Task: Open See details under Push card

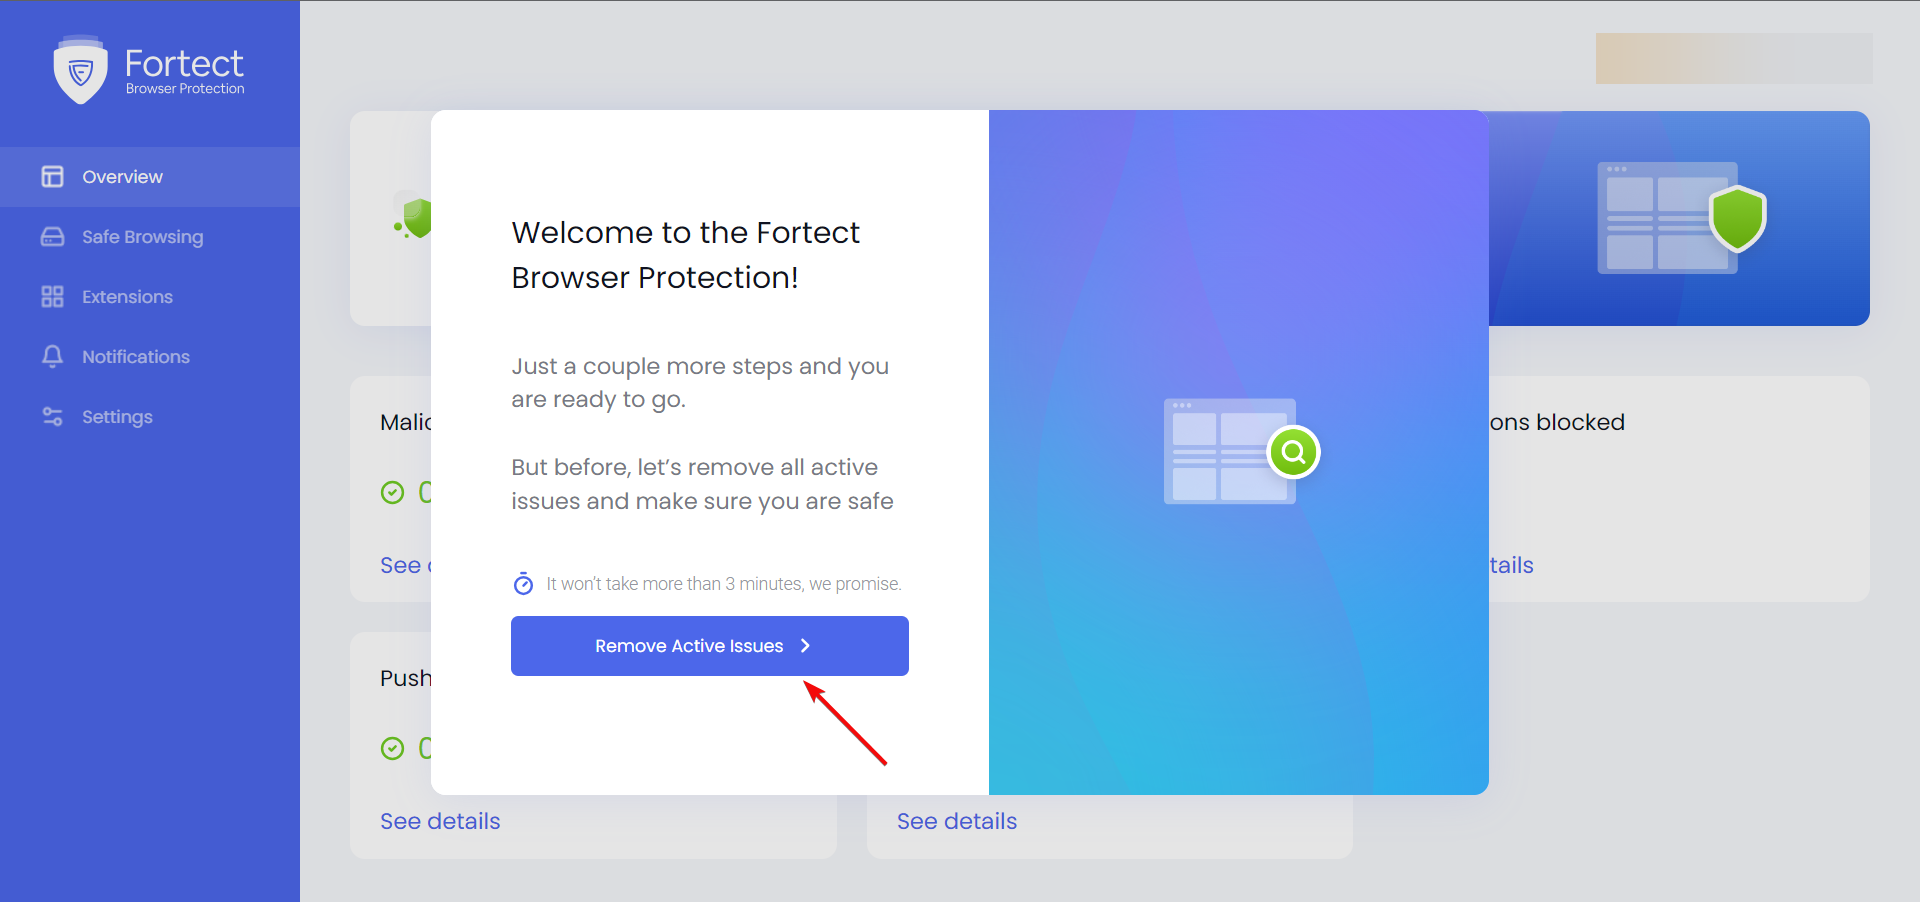Action: (440, 821)
